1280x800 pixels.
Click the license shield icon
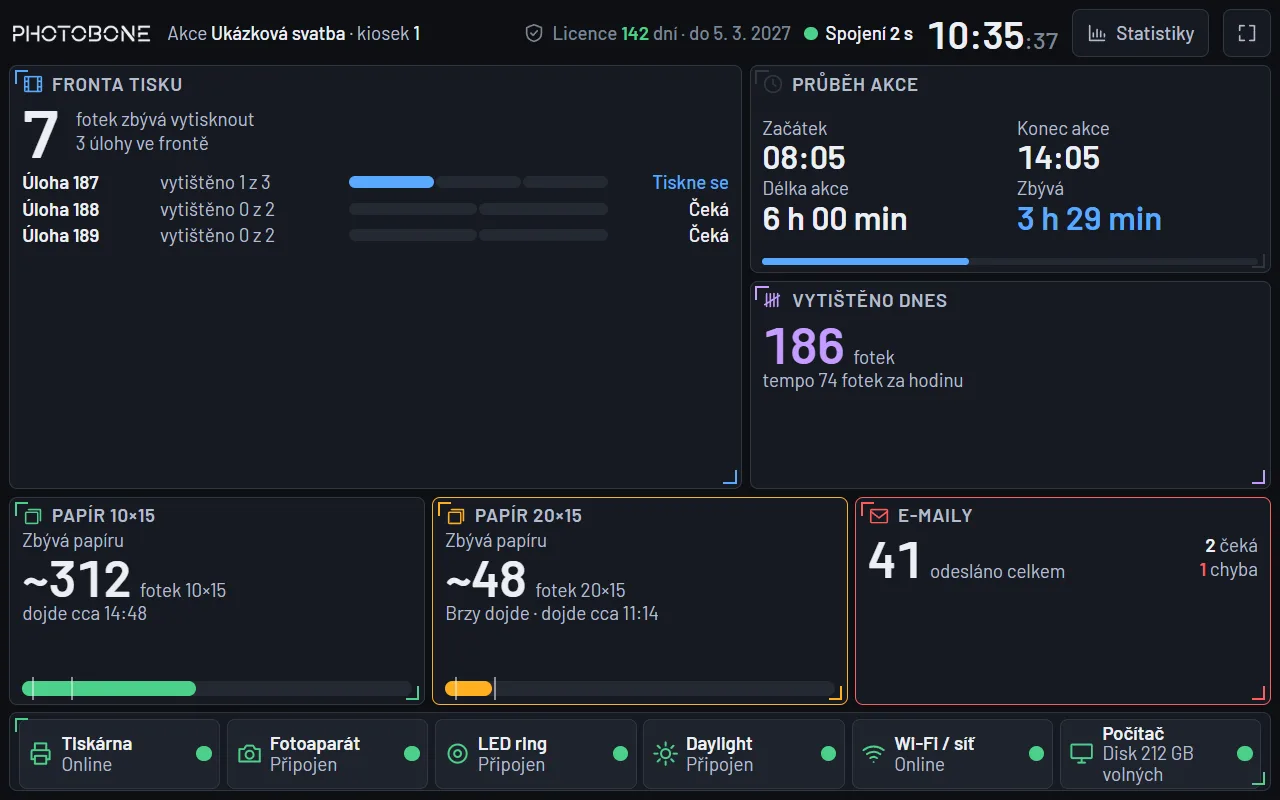[534, 33]
